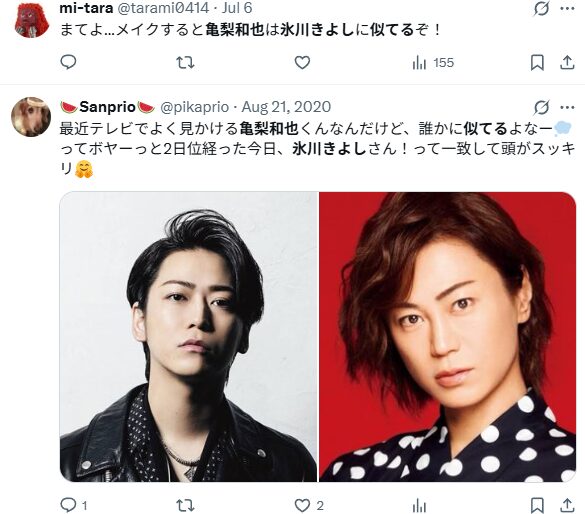Reply to mi-tara's tweet
585x514 pixels.
coord(68,62)
